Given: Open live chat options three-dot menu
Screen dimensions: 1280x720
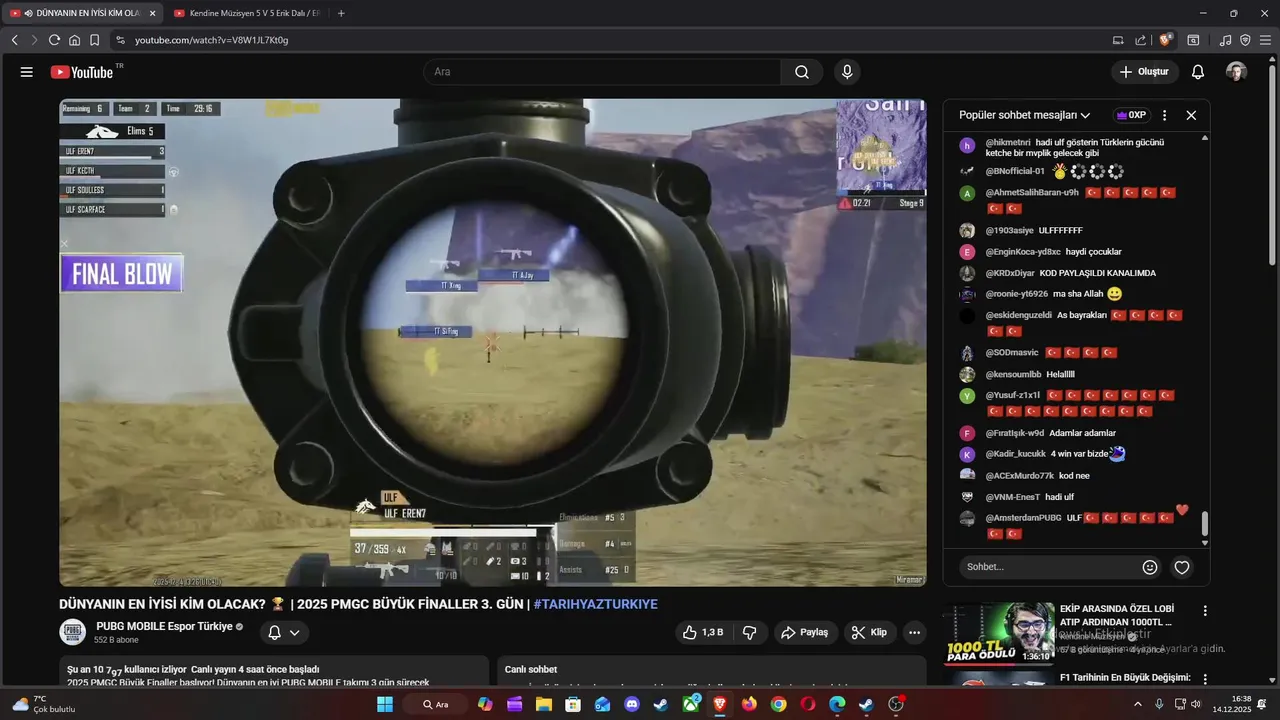Looking at the screenshot, I should [1164, 115].
